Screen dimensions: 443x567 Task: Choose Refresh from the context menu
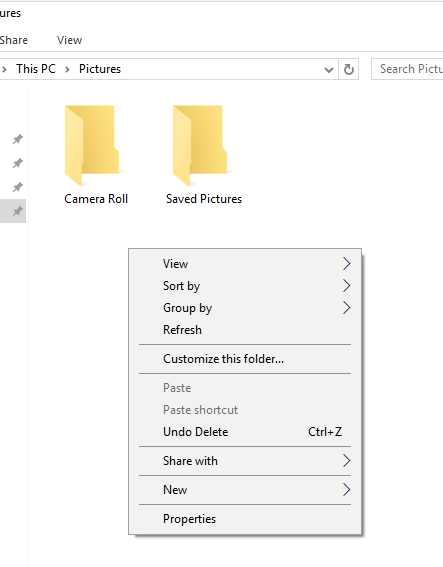pyautogui.click(x=245, y=330)
